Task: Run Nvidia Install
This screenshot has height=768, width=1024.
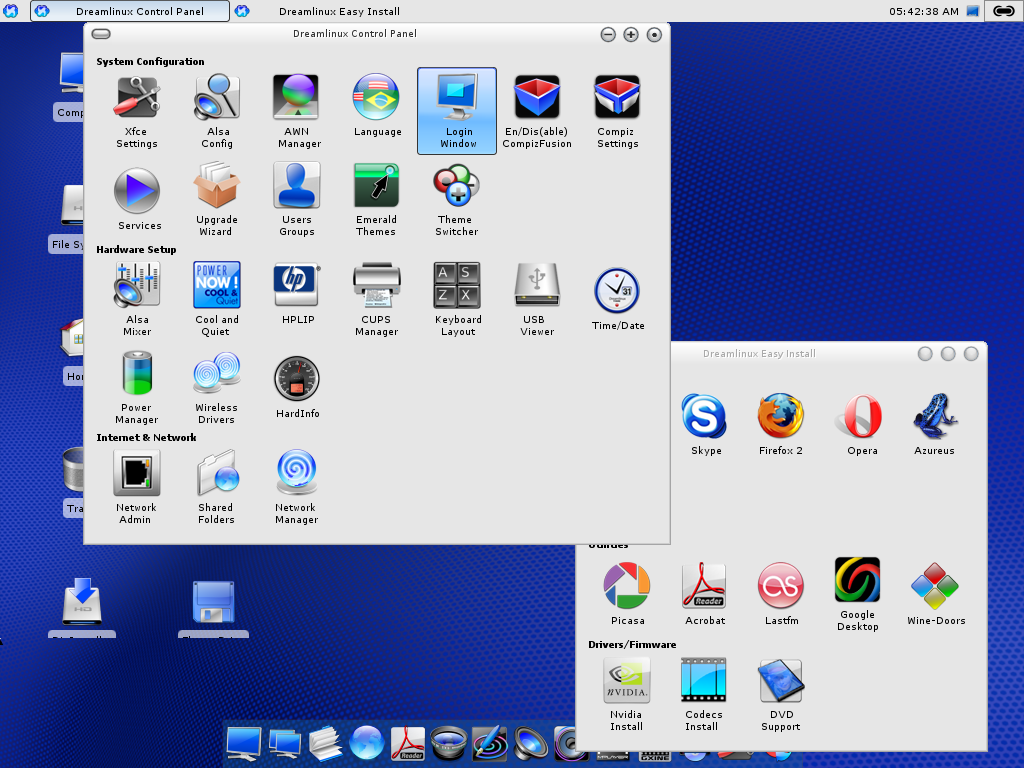Action: pyautogui.click(x=626, y=695)
